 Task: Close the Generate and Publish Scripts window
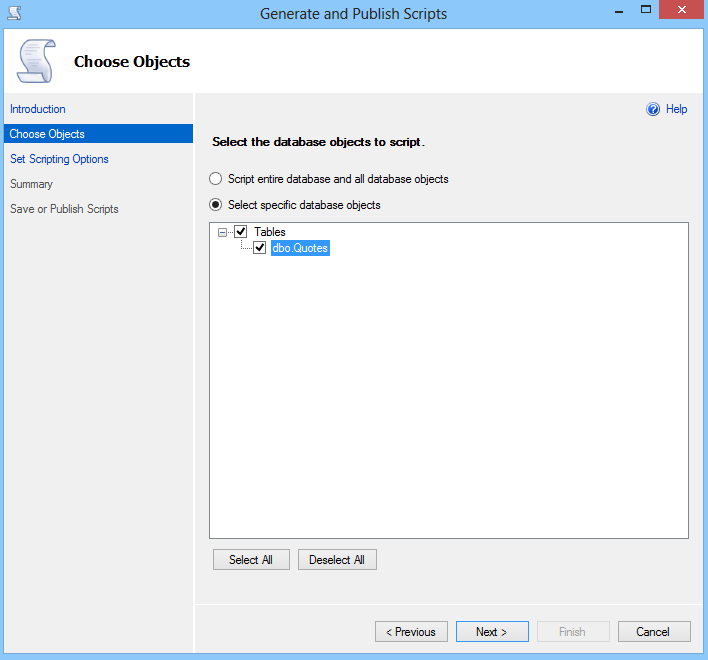tap(681, 9)
